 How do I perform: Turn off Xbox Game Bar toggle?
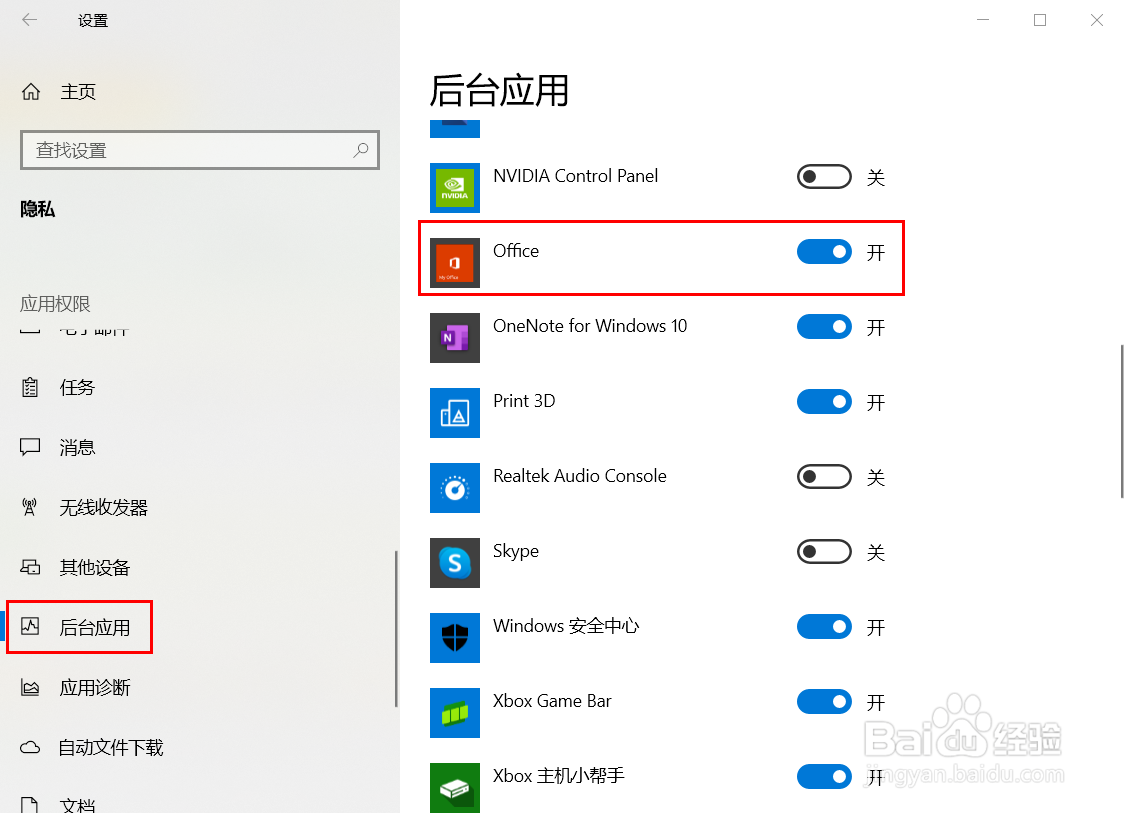824,702
